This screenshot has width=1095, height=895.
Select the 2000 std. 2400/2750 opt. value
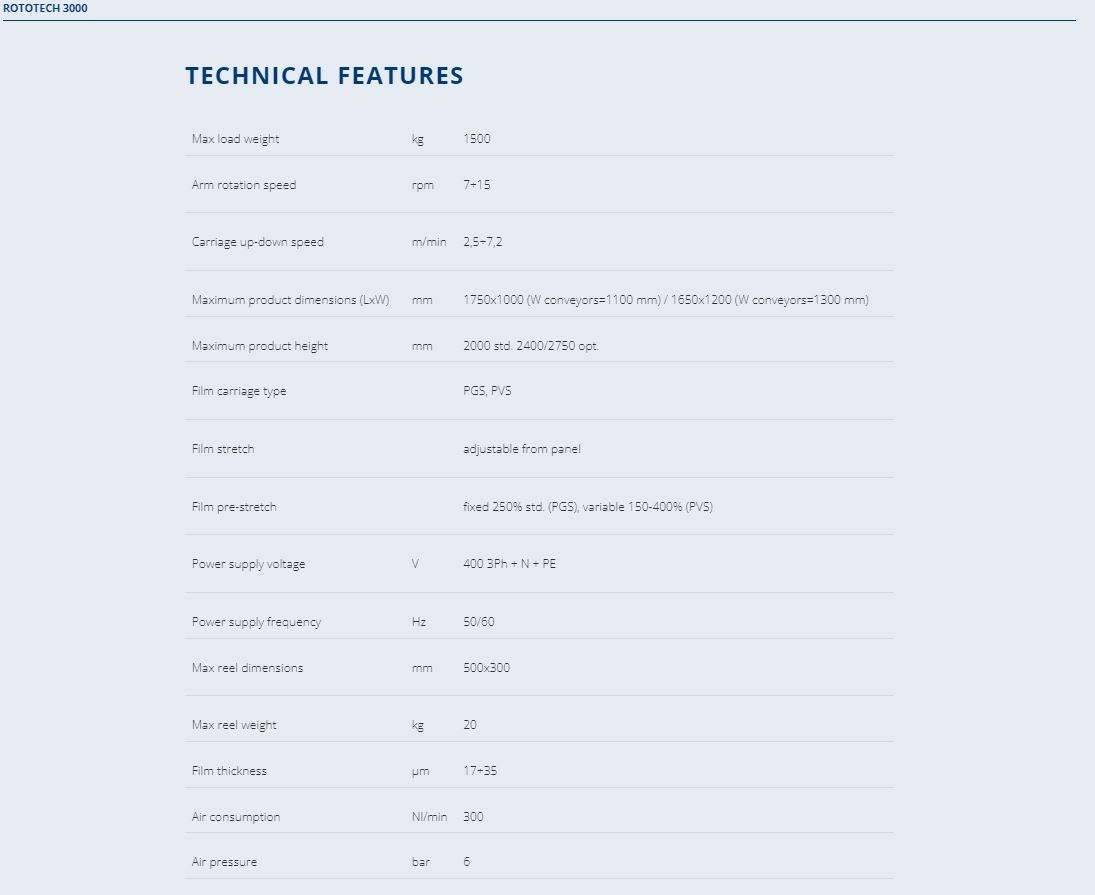click(531, 346)
